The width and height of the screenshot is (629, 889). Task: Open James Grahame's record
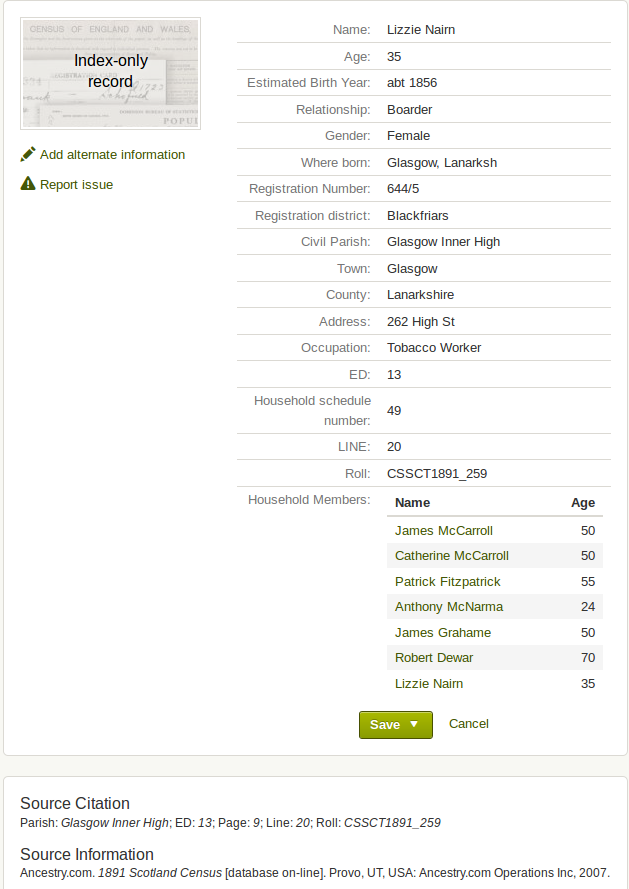[x=443, y=633]
